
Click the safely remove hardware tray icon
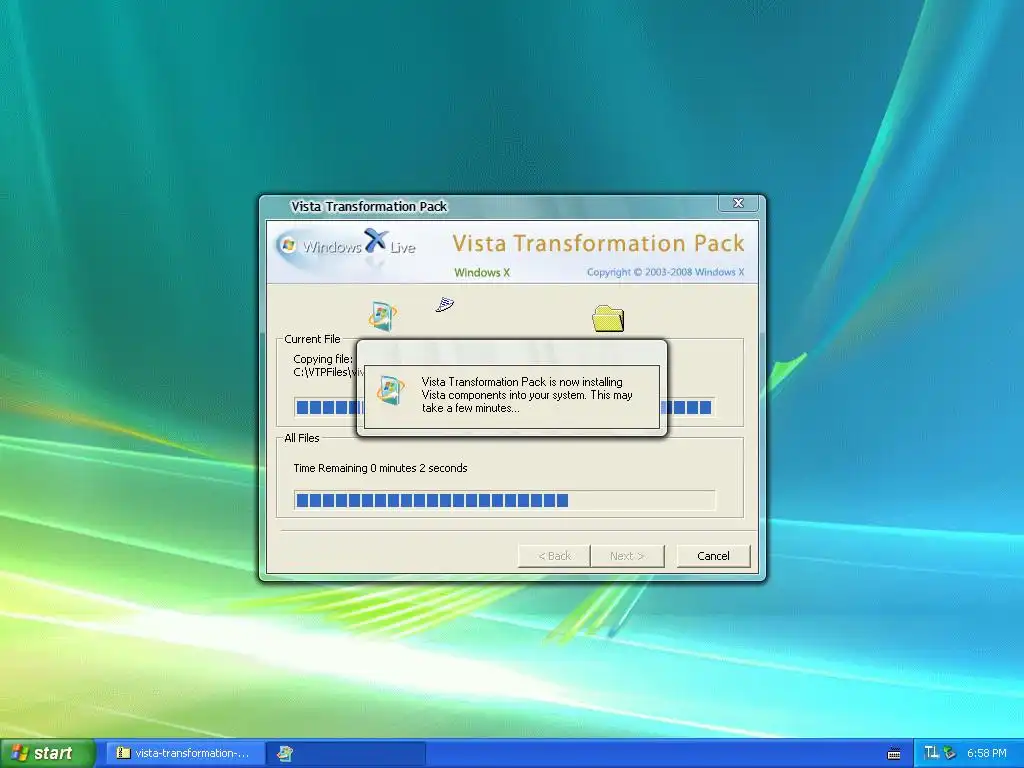(950, 753)
